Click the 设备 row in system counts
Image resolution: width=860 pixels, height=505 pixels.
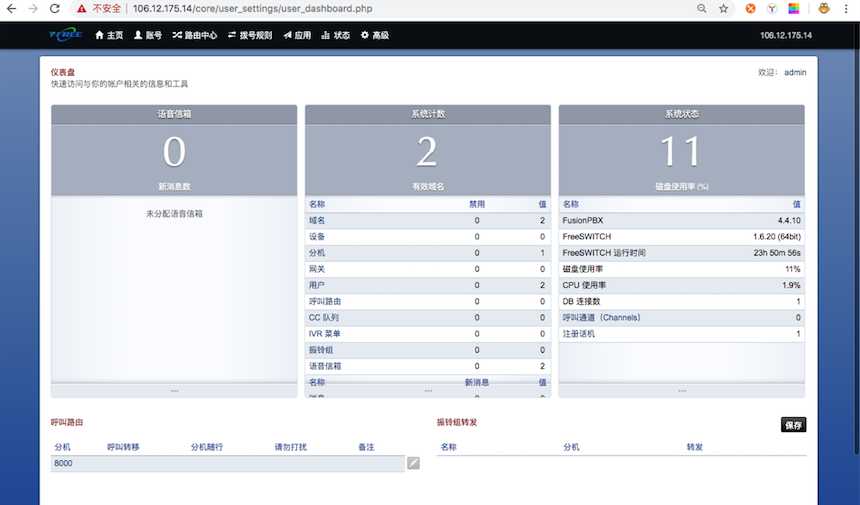point(428,237)
